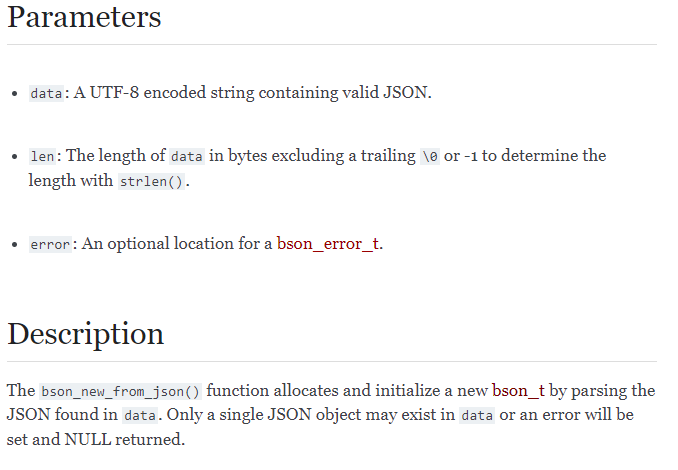
Task: Click the bson_new_from_json() code text
Action: coord(121,392)
